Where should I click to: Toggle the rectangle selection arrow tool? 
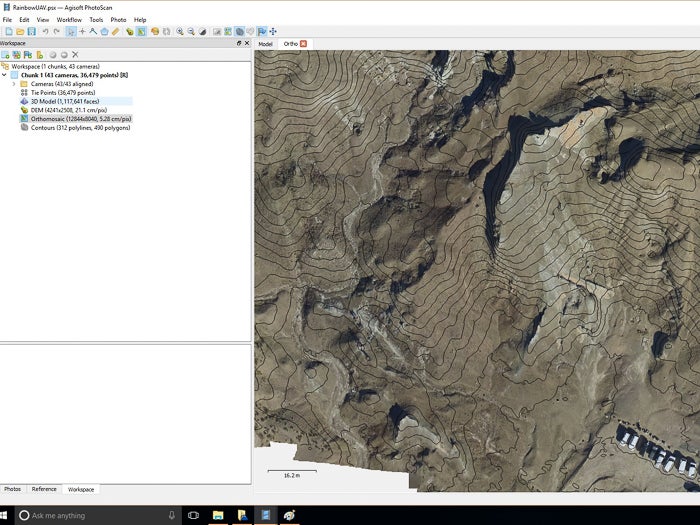click(71, 32)
